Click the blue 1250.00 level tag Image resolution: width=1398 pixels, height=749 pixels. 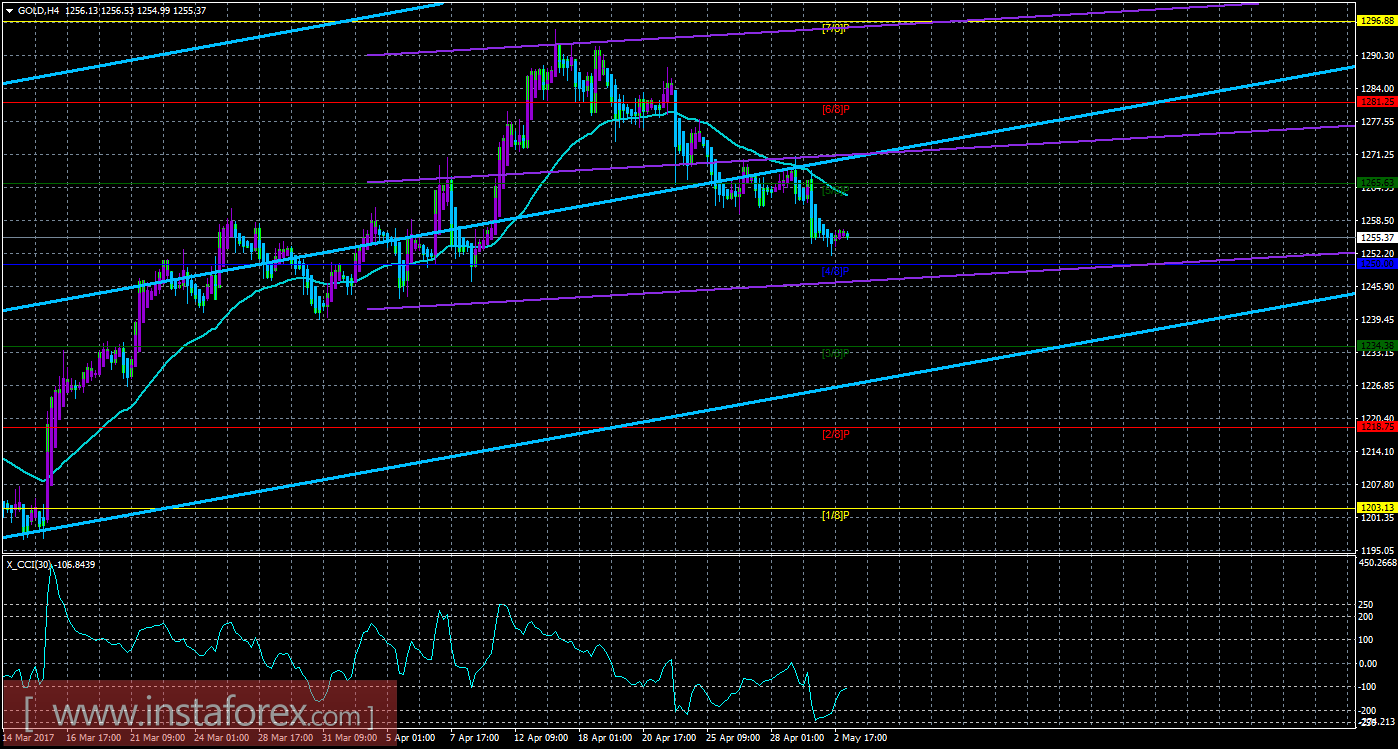click(1377, 264)
